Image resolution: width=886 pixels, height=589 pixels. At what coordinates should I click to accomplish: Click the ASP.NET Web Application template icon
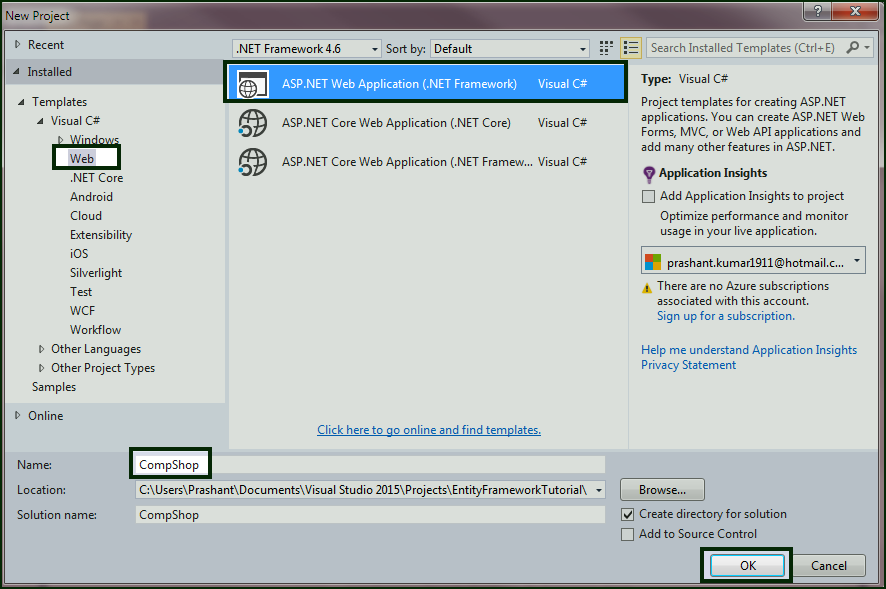click(x=252, y=84)
